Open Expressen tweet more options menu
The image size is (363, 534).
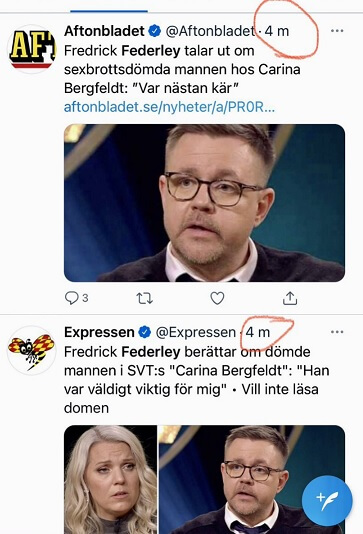337,332
